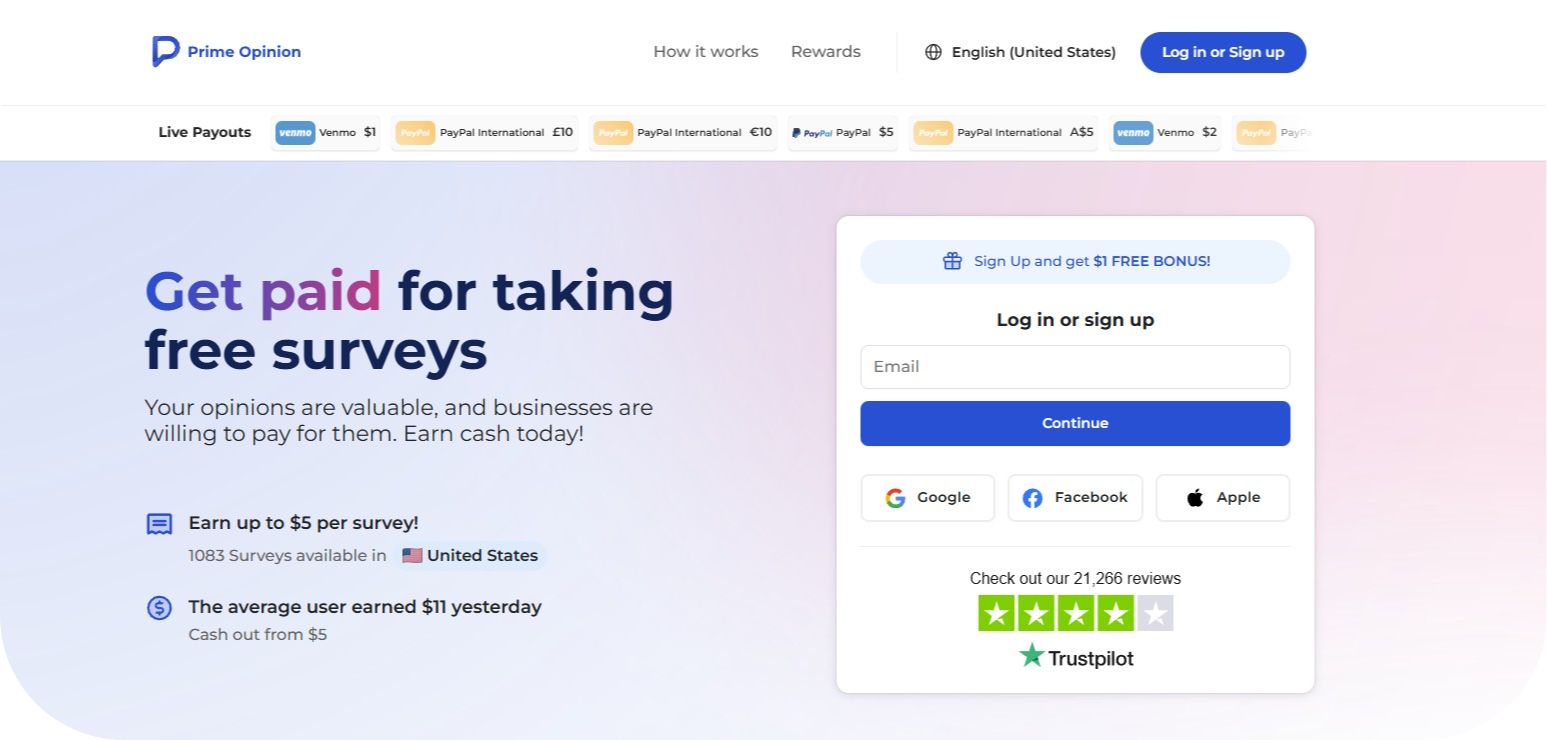Click the Trustpilot green star rating

click(x=1075, y=613)
